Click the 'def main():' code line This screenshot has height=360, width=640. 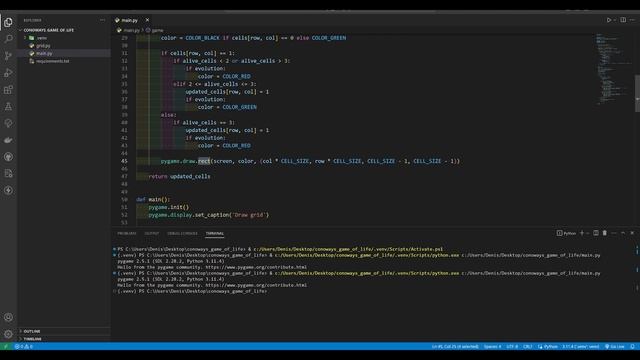153,200
